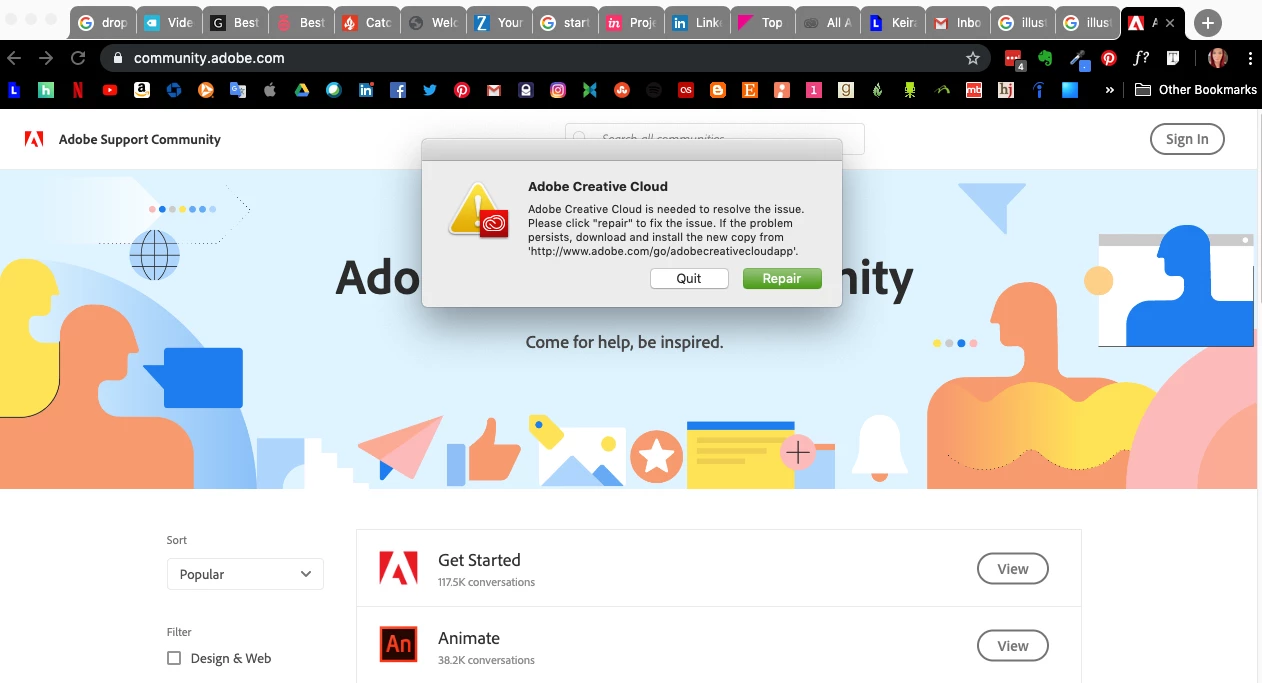Open the Apple logo bookmark

[270, 90]
